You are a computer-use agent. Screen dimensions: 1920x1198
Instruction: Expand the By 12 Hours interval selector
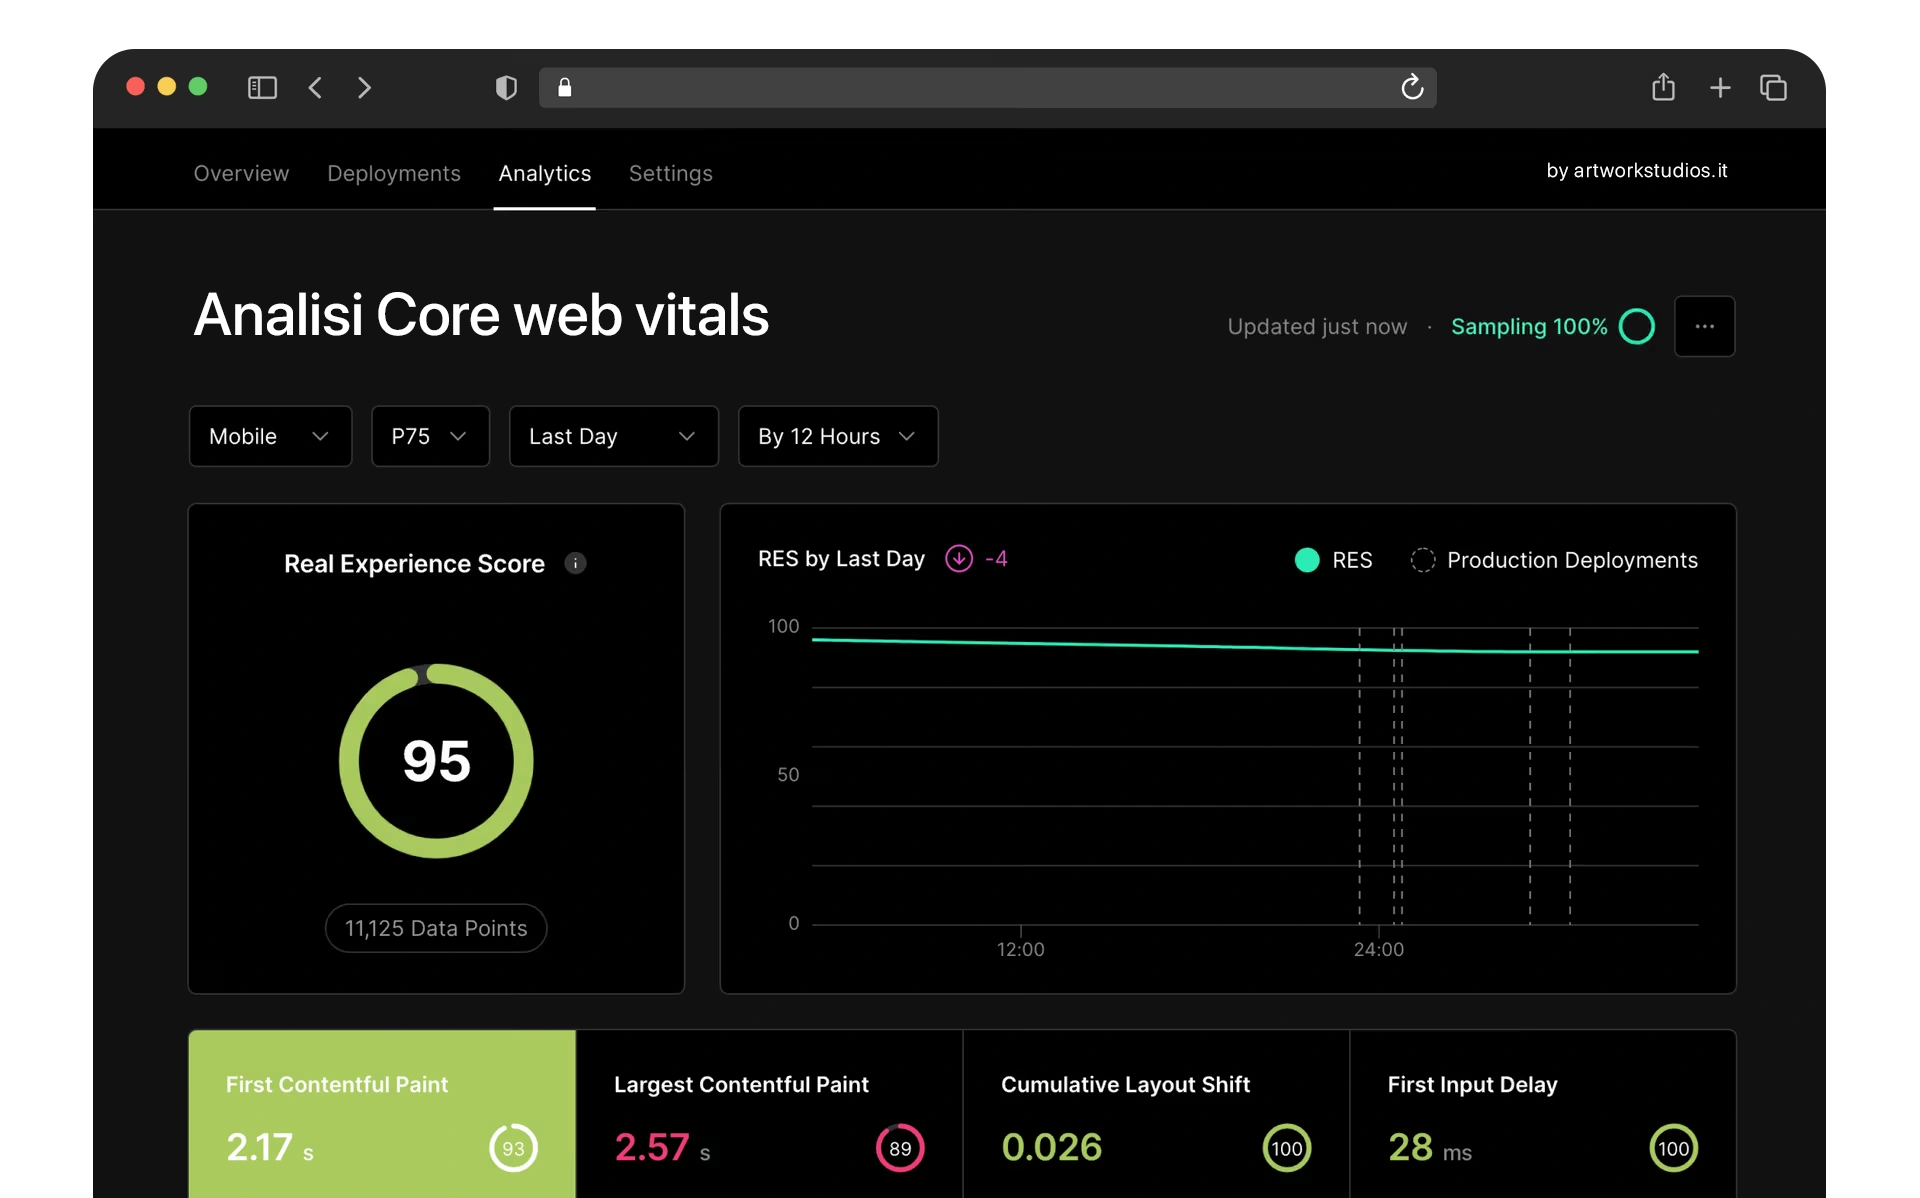tap(837, 436)
